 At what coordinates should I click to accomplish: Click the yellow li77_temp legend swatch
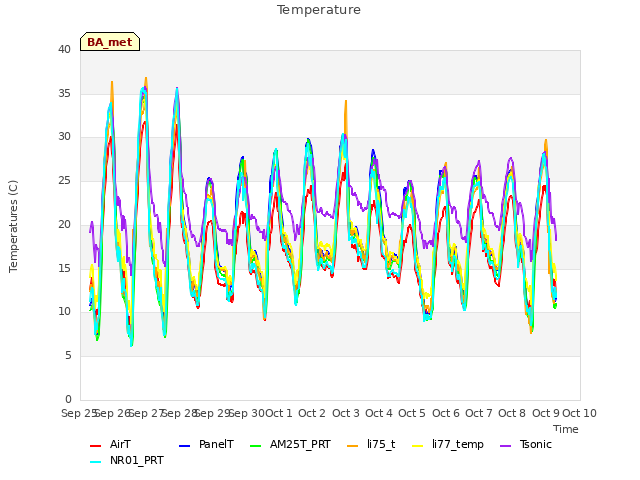[418, 445]
